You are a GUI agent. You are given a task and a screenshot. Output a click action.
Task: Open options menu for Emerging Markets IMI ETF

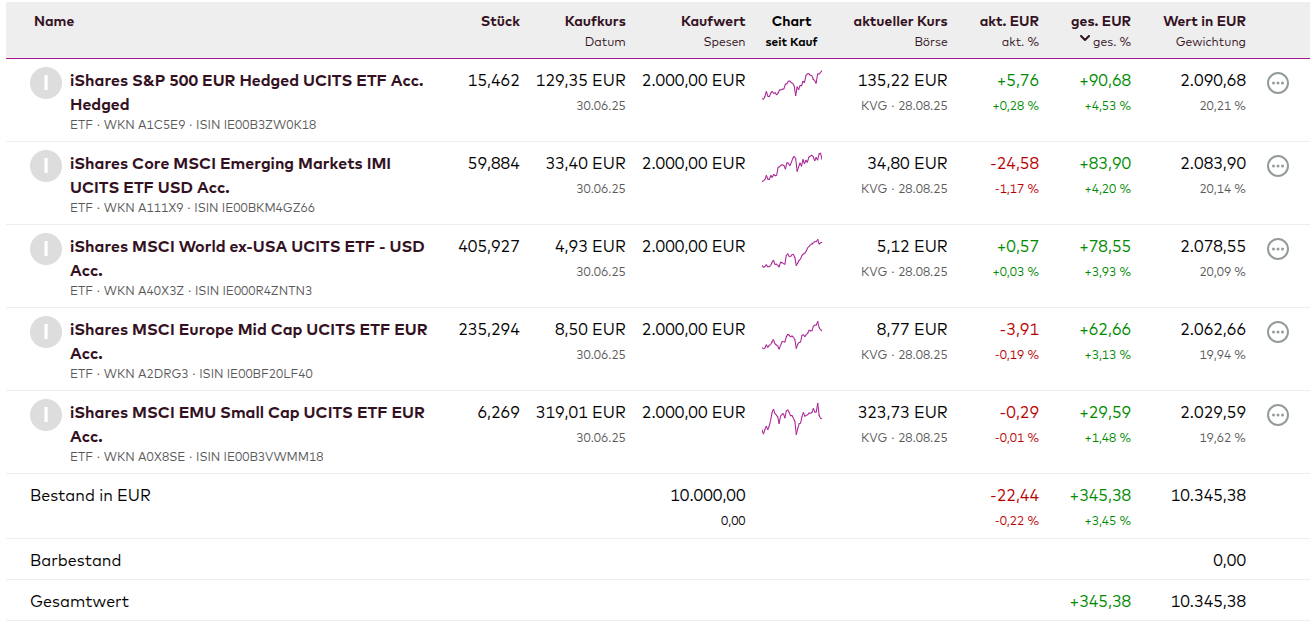tap(1277, 166)
